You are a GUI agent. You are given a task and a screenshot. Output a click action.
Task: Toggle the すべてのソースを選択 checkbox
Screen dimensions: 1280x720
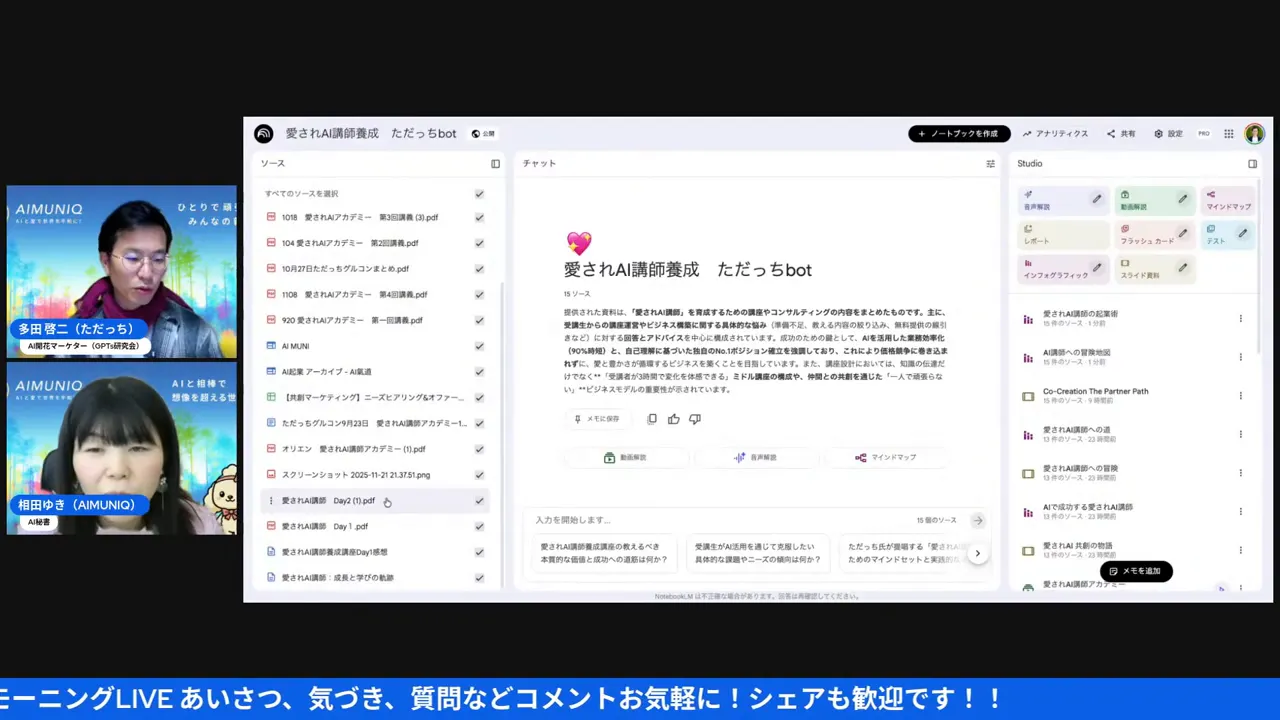tap(479, 193)
